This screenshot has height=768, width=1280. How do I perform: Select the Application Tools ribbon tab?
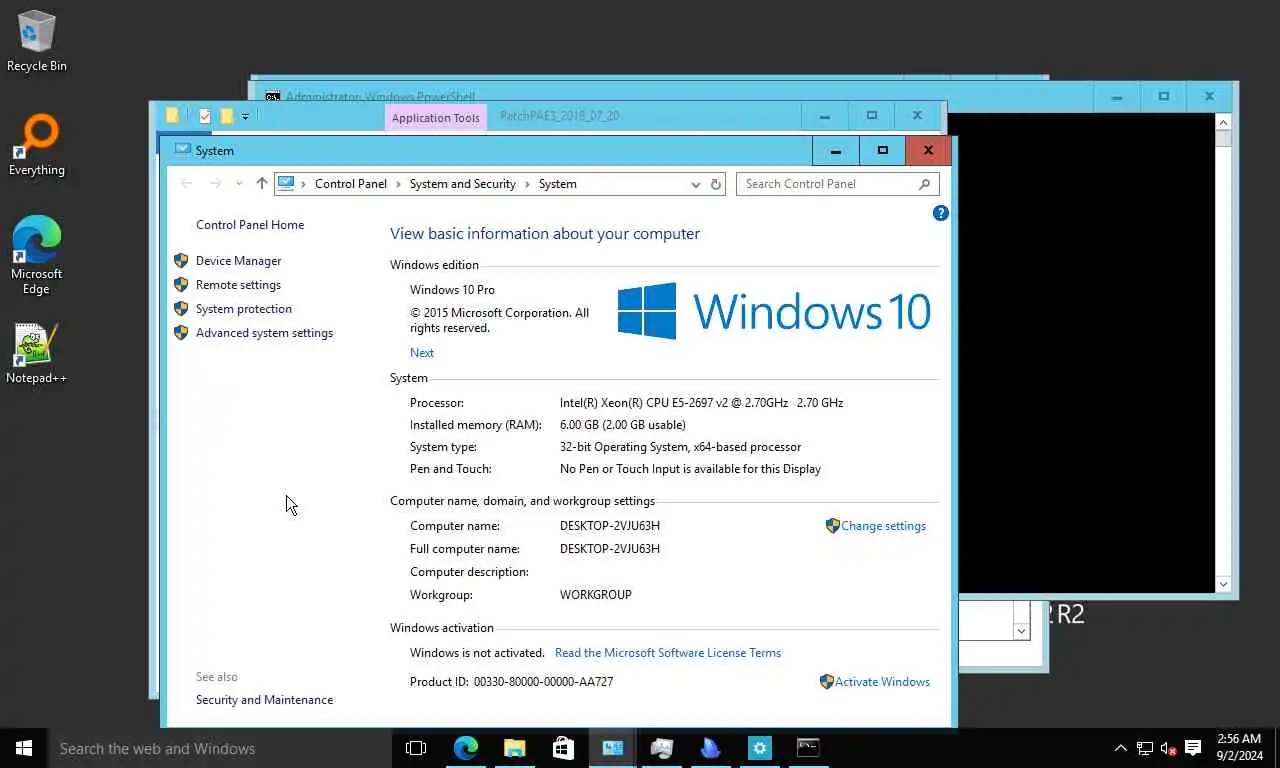click(x=436, y=117)
